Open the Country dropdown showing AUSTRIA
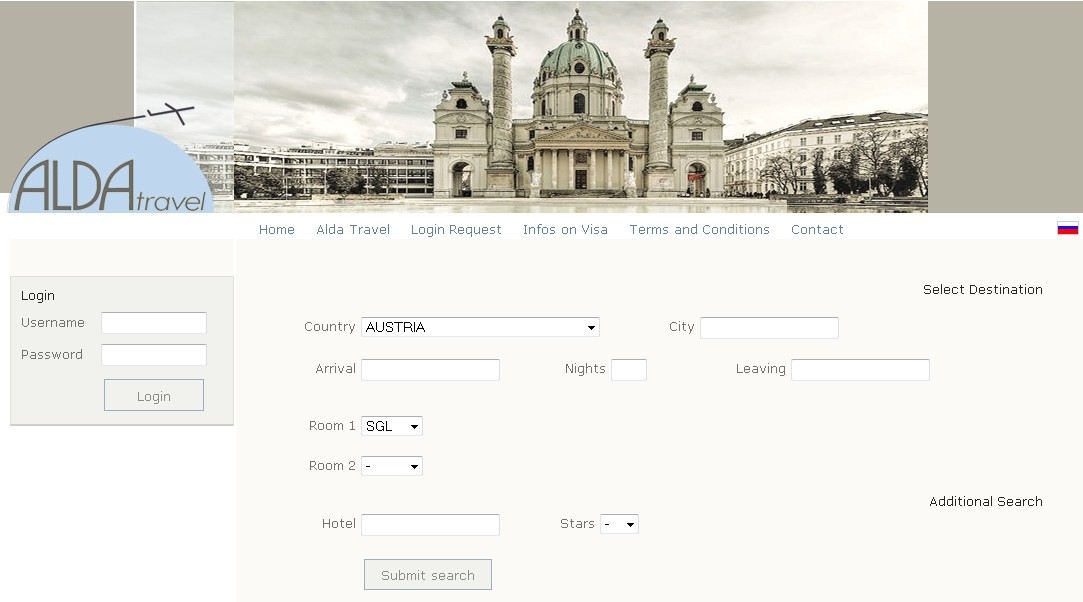This screenshot has height=602, width=1083. [480, 327]
